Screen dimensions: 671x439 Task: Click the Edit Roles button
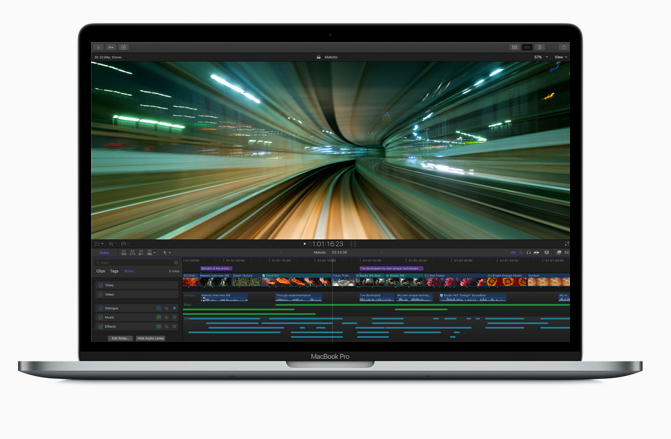pos(118,338)
